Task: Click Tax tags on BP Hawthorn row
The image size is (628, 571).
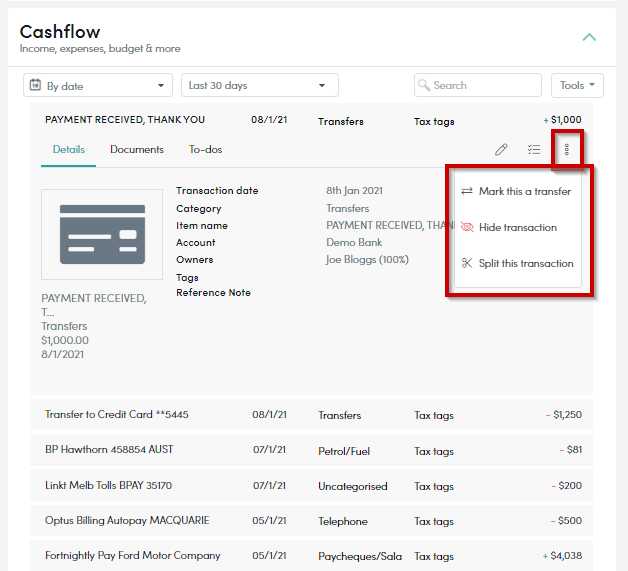Action: click(x=434, y=452)
